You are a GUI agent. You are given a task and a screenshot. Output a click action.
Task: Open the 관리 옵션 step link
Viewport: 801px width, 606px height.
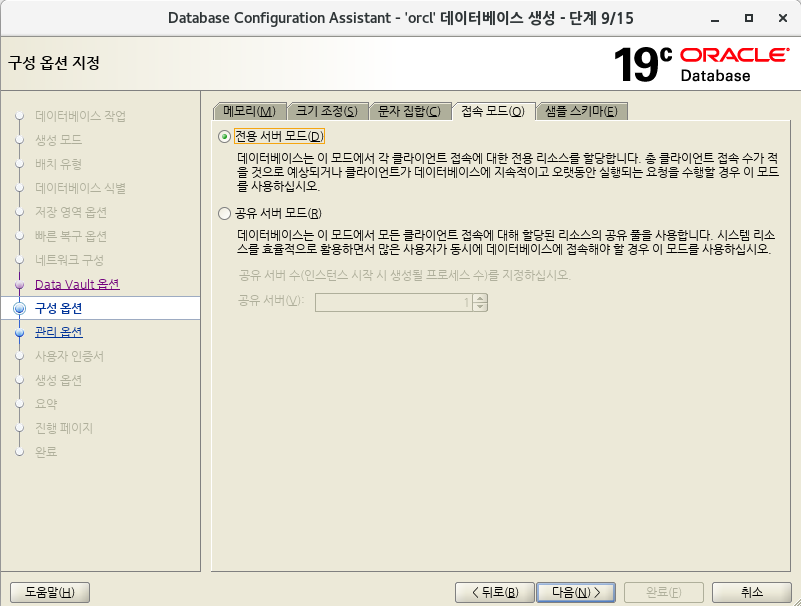[x=59, y=332]
